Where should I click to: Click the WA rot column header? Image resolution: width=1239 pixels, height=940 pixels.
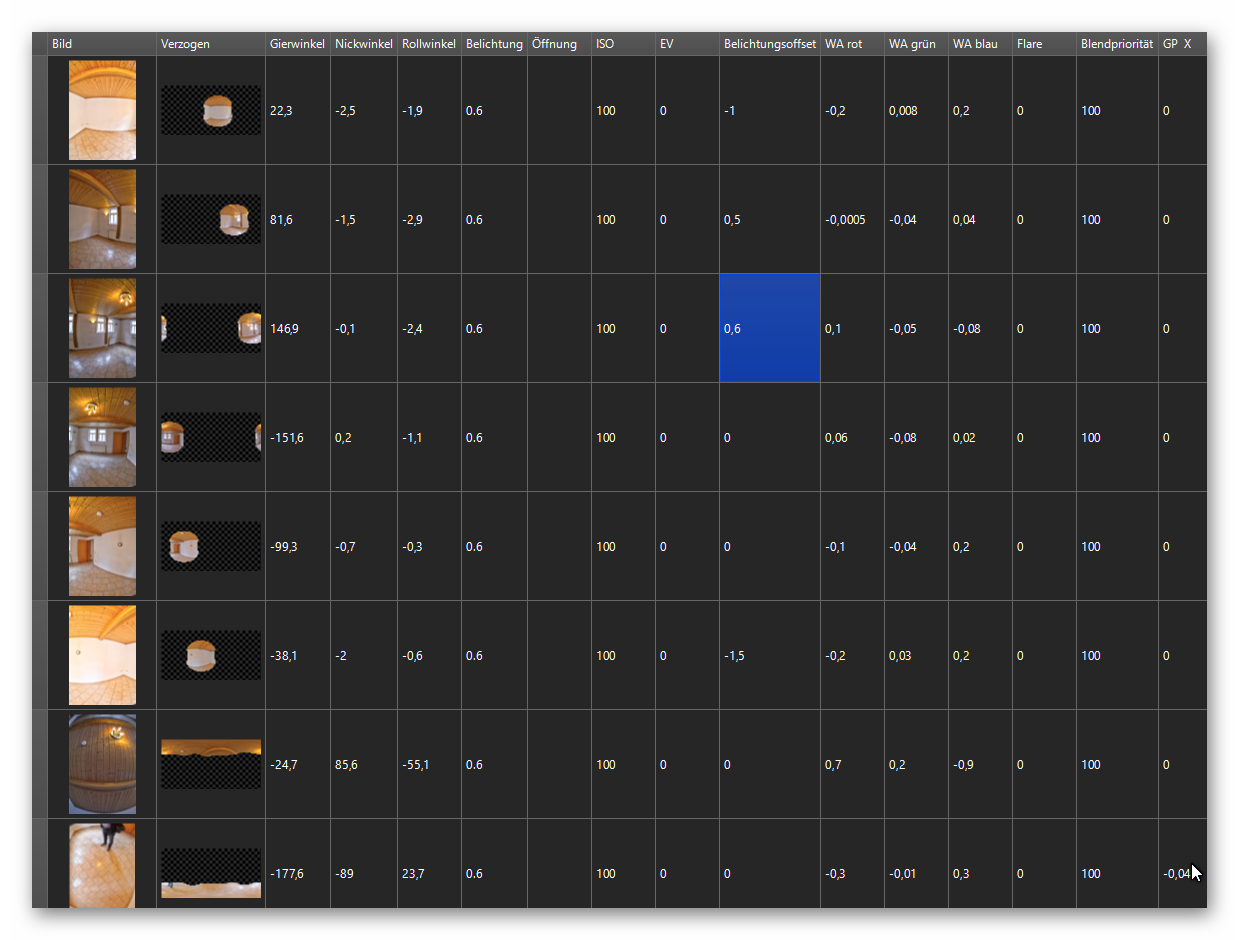851,44
